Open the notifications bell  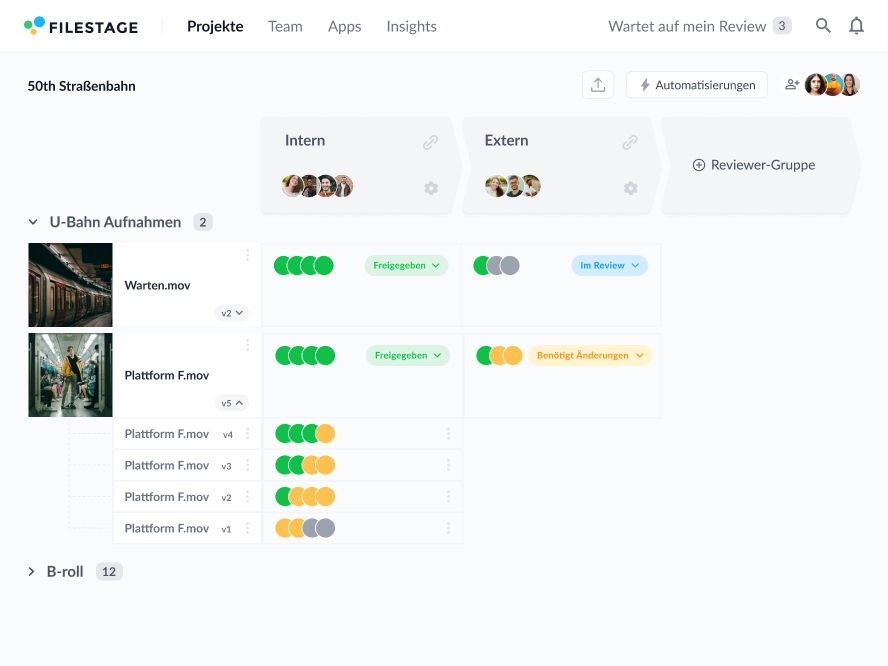click(856, 26)
